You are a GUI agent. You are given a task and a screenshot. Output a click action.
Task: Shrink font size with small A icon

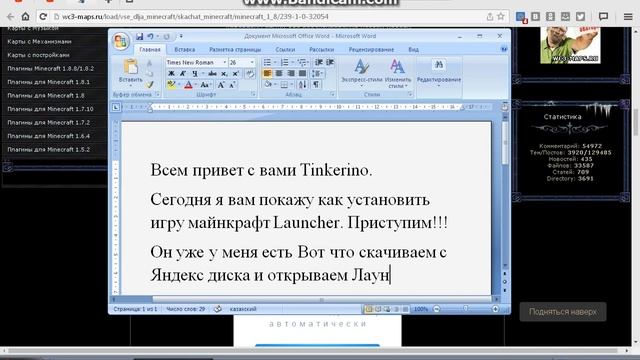232,85
